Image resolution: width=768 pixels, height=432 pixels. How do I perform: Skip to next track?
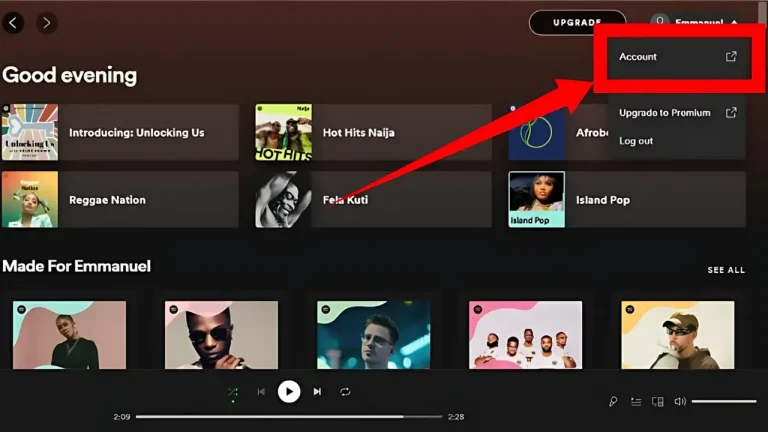point(317,392)
